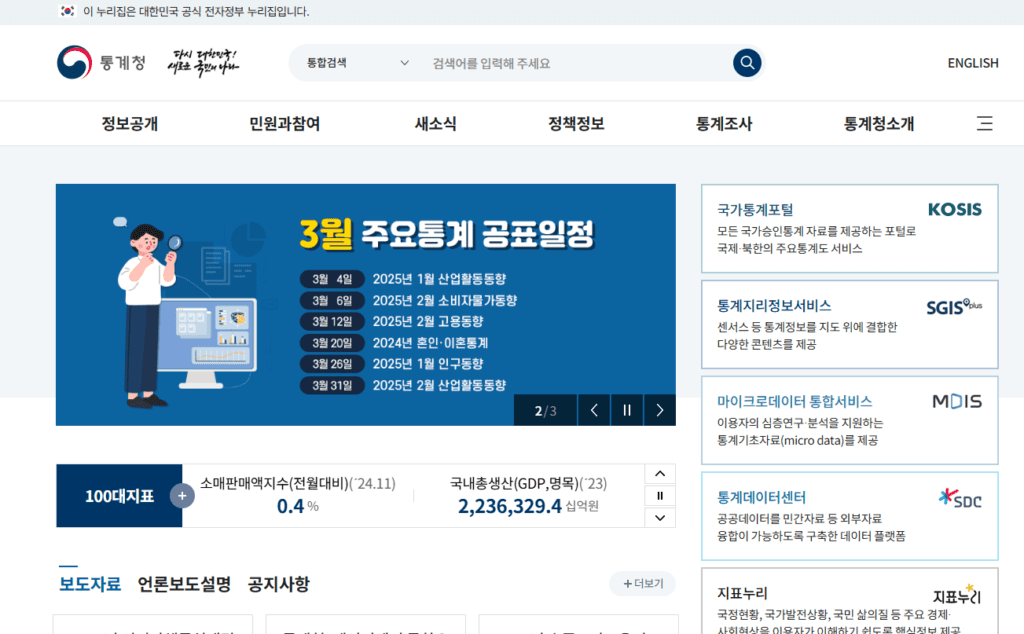Click the down chevron on indicator ticker
The image size is (1024, 634).
(660, 517)
